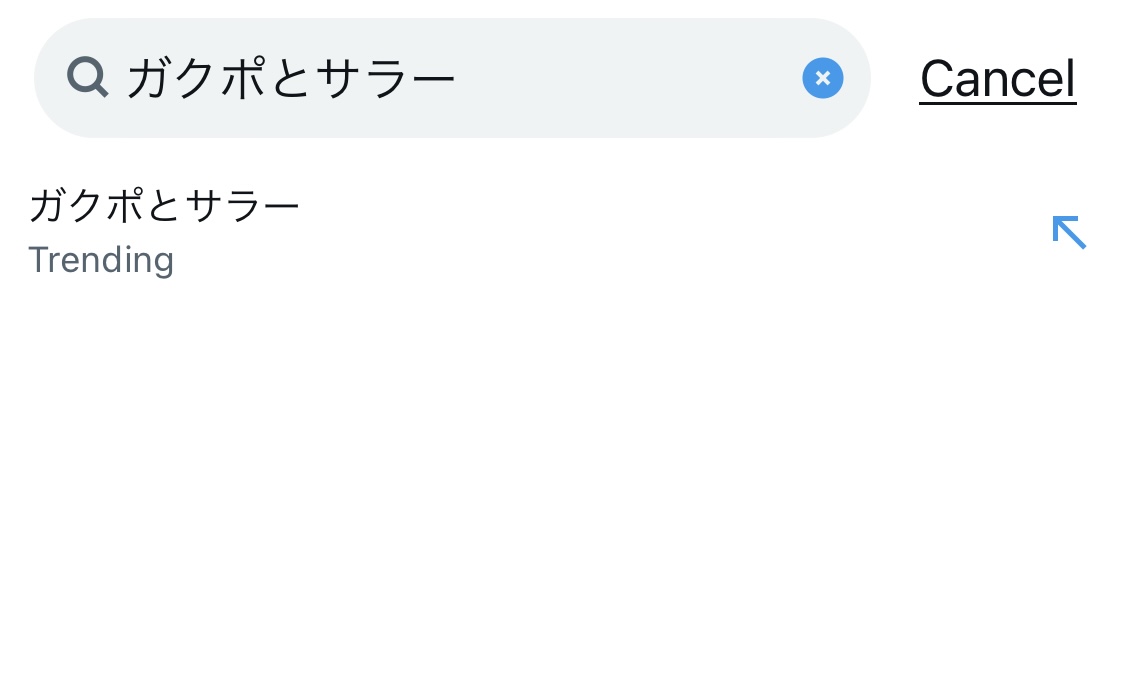
Task: Choose the first suggestion row labeled Trending
Action: click(x=400, y=232)
